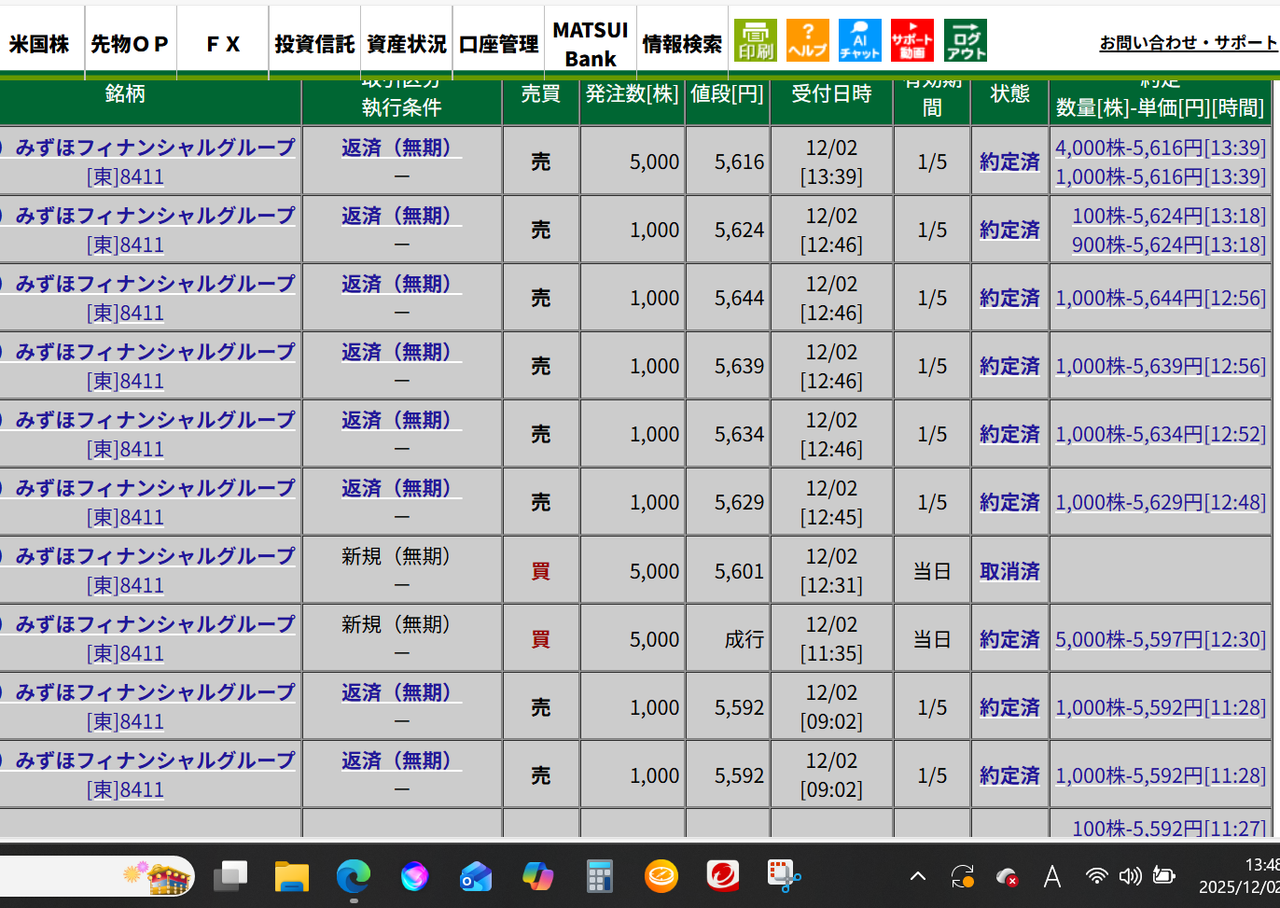Image resolution: width=1280 pixels, height=908 pixels.
Task: Open Microsoft Edge from the taskbar
Action: 353,877
